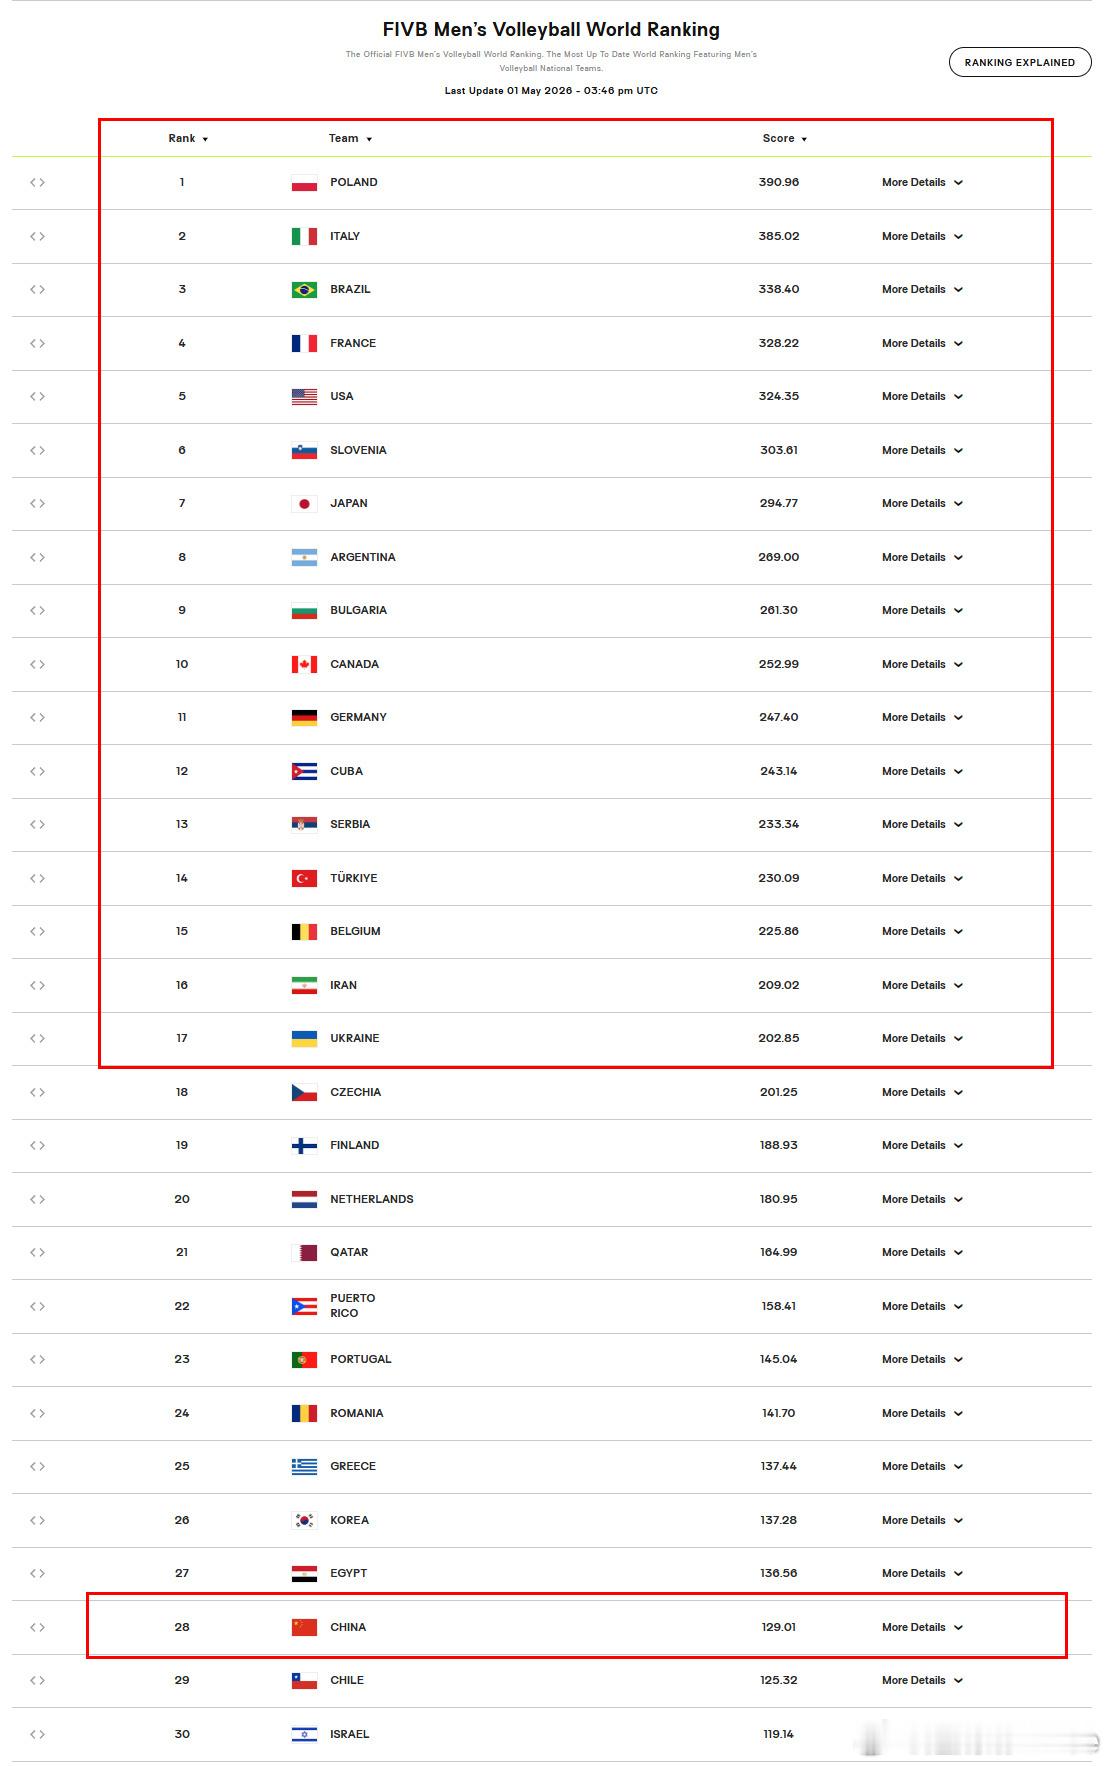Sort the table by Rank column

tap(188, 139)
